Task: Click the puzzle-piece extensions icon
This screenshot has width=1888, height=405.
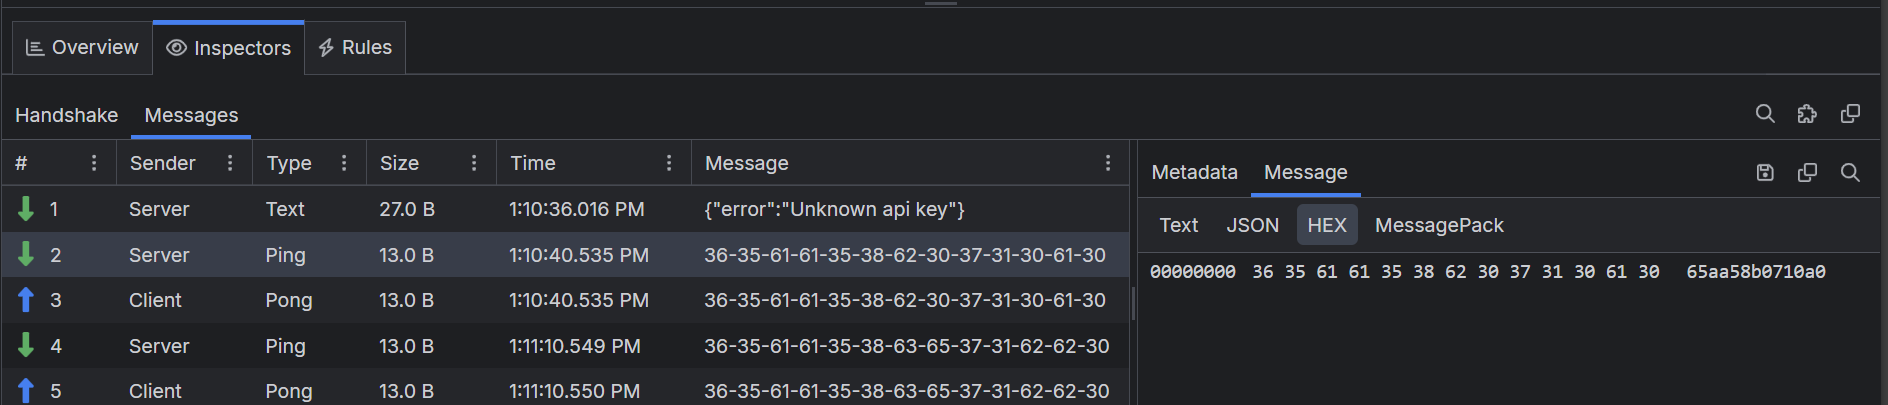Action: [x=1807, y=114]
